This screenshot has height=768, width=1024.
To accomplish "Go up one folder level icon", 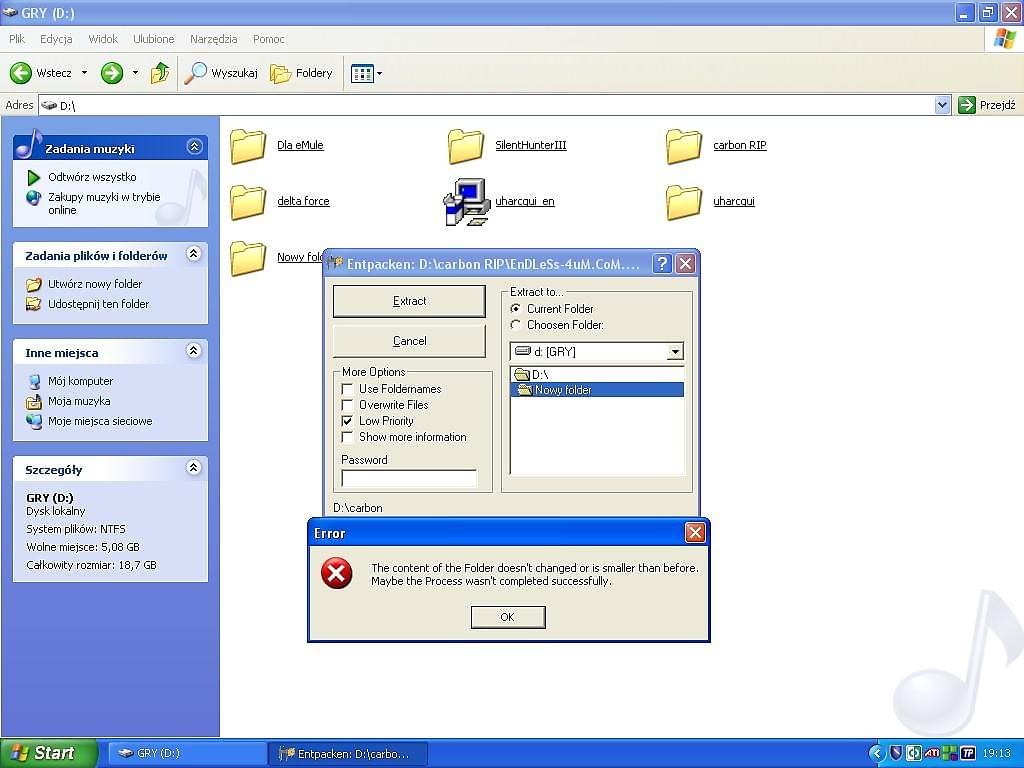I will point(160,73).
